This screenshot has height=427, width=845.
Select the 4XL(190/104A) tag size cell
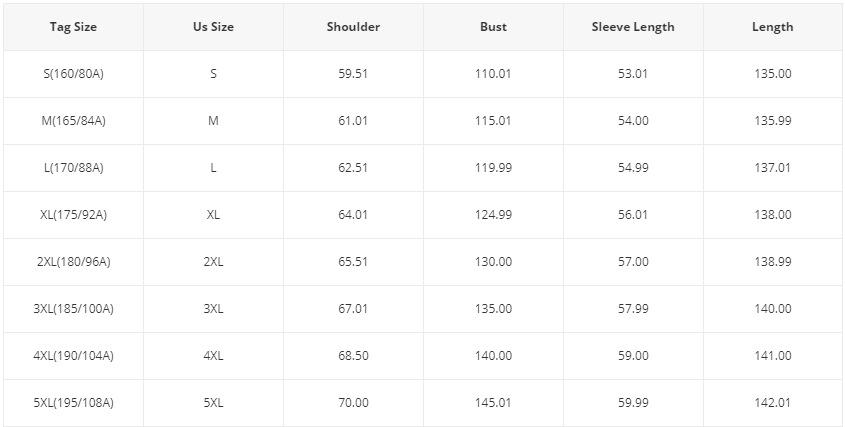(x=73, y=356)
